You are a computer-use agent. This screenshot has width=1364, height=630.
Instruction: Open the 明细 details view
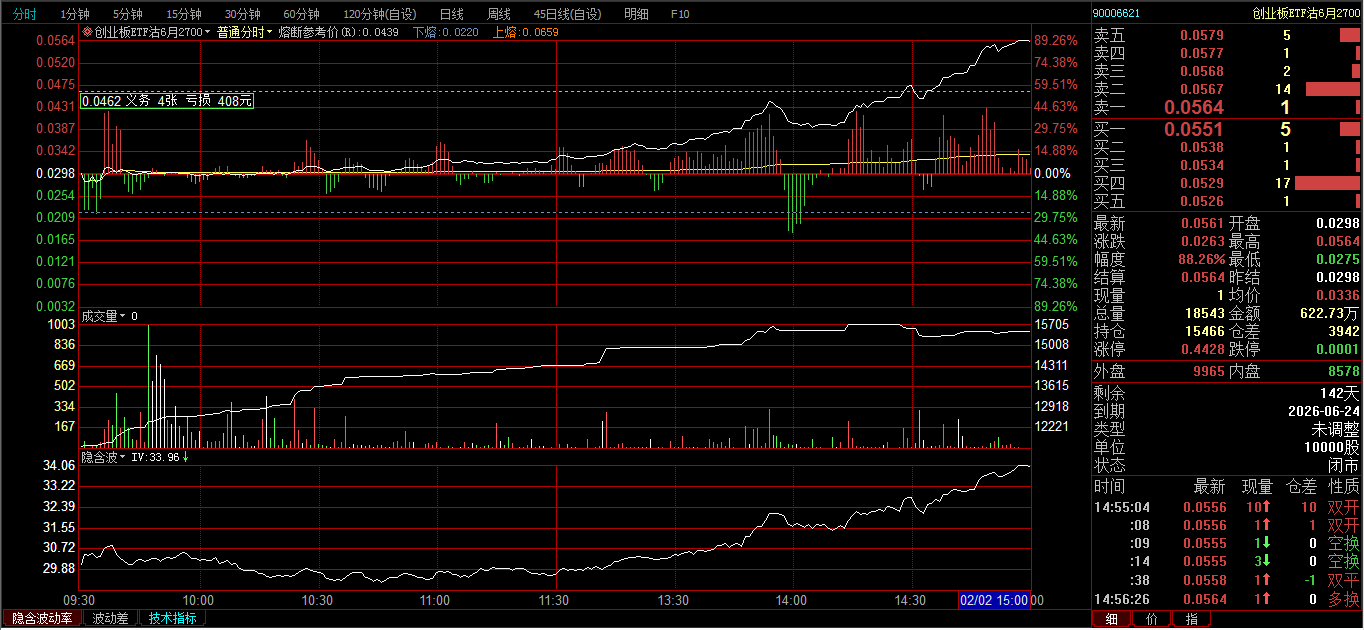tap(635, 14)
